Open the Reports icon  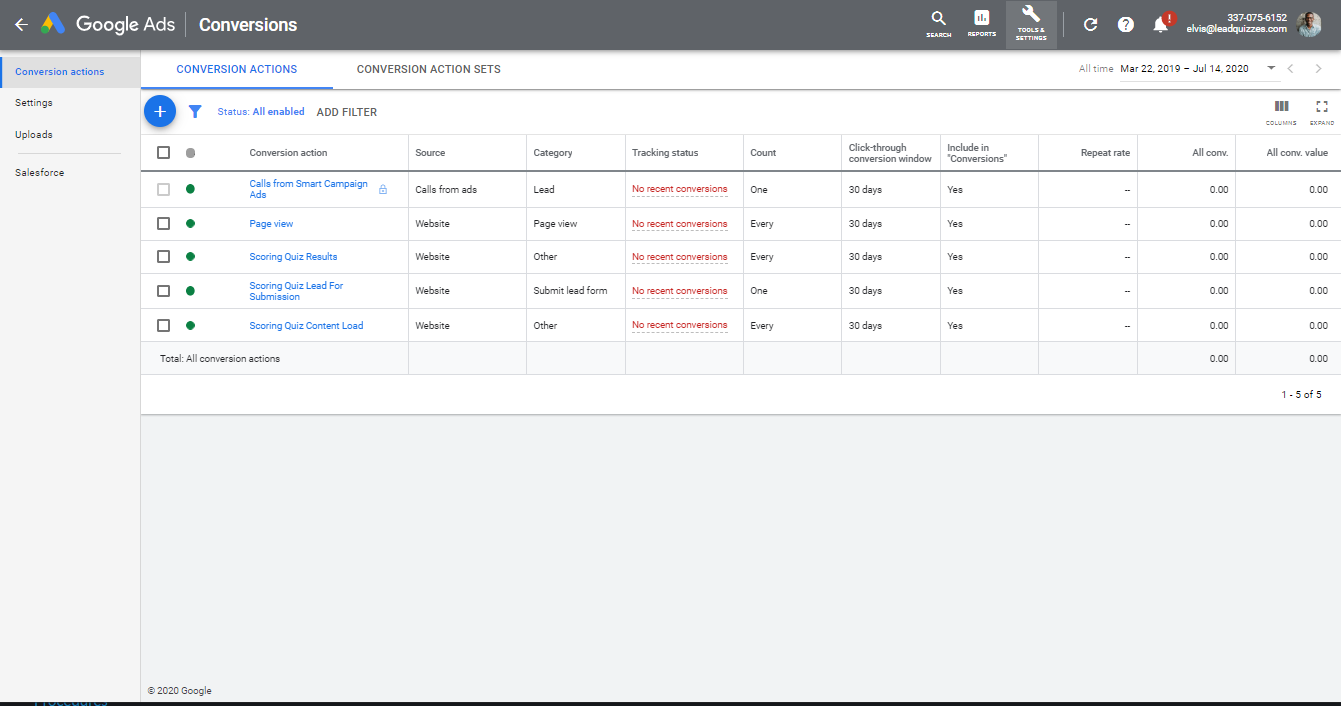pos(981,24)
